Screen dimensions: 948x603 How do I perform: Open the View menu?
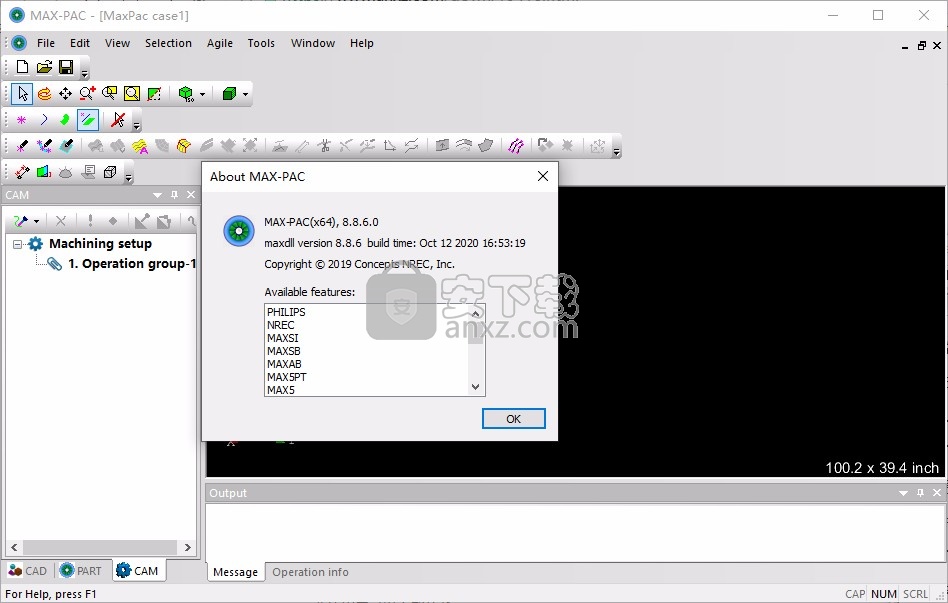(x=117, y=43)
